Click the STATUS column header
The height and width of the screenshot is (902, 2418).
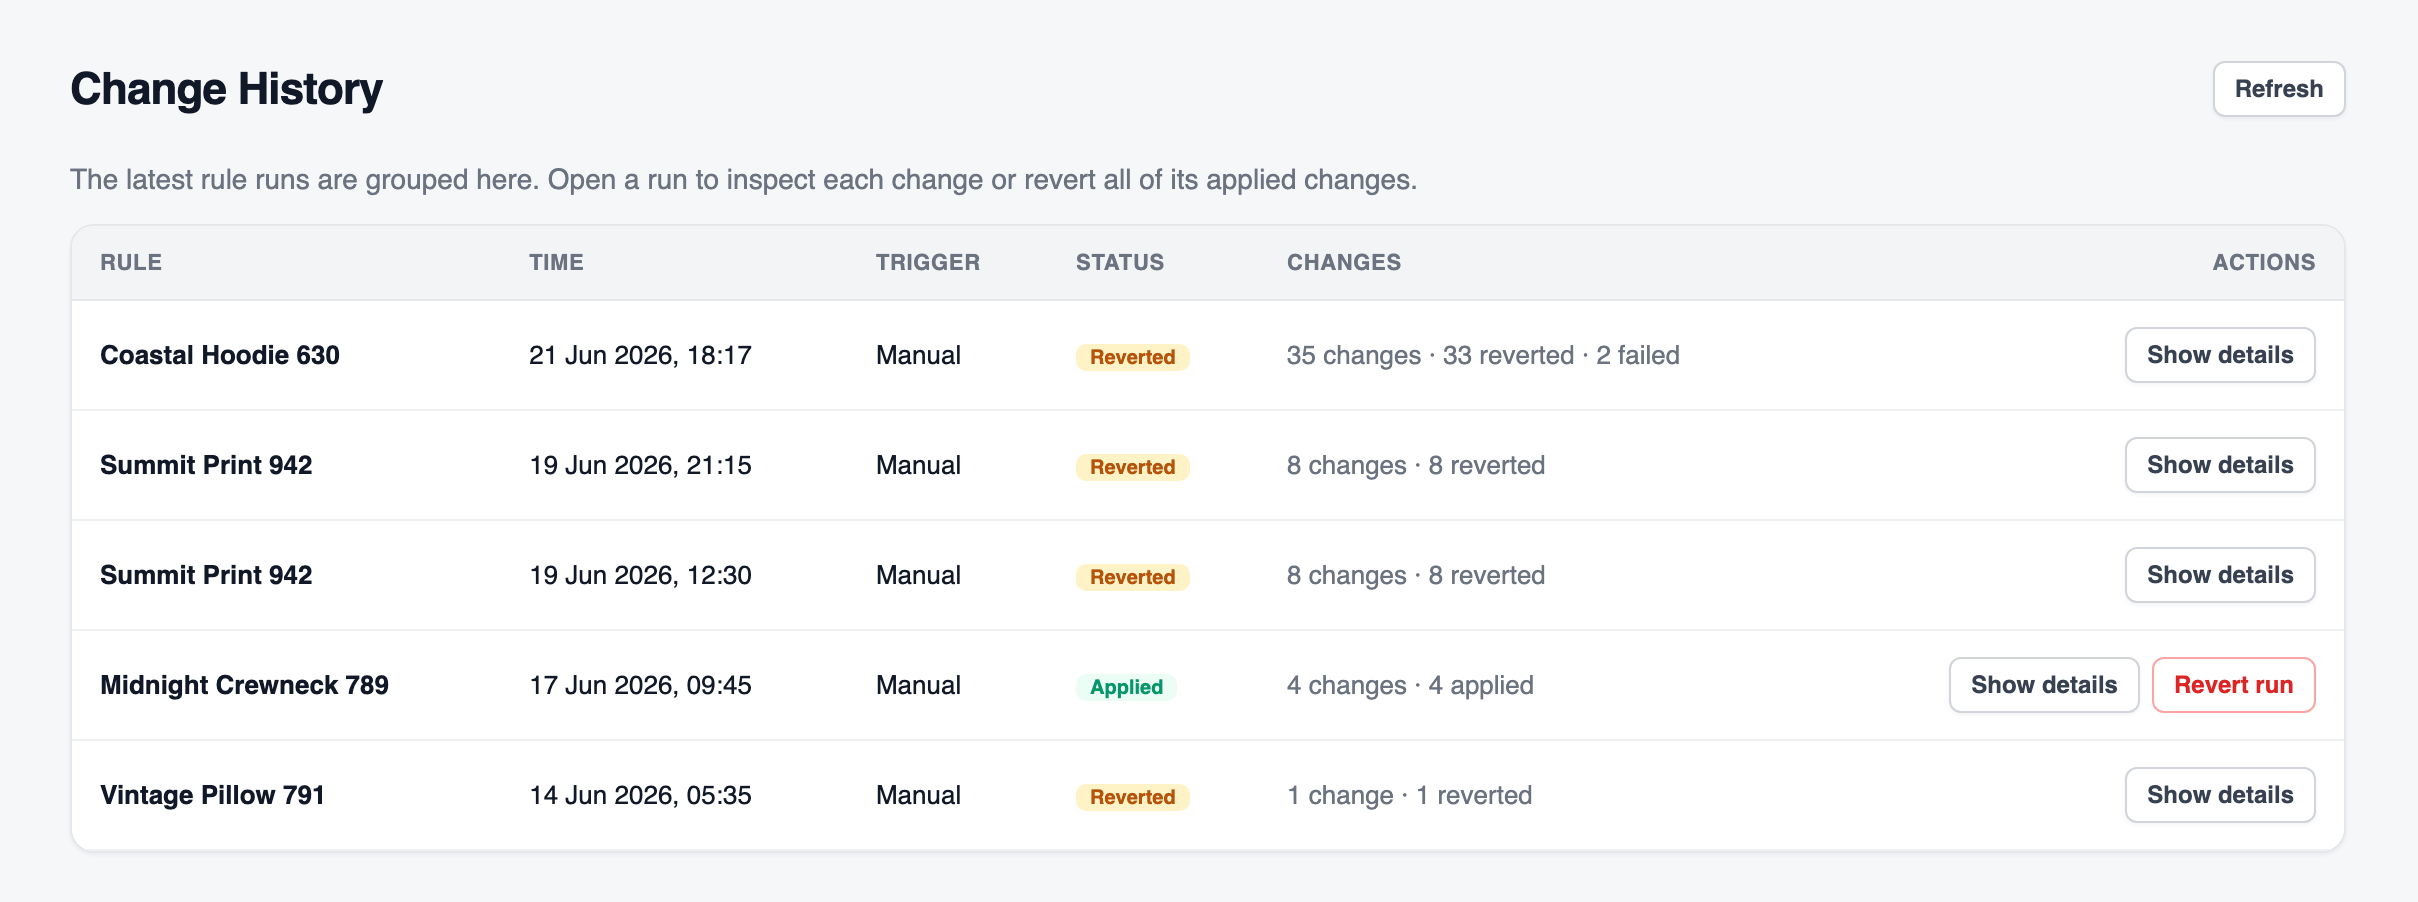point(1120,262)
